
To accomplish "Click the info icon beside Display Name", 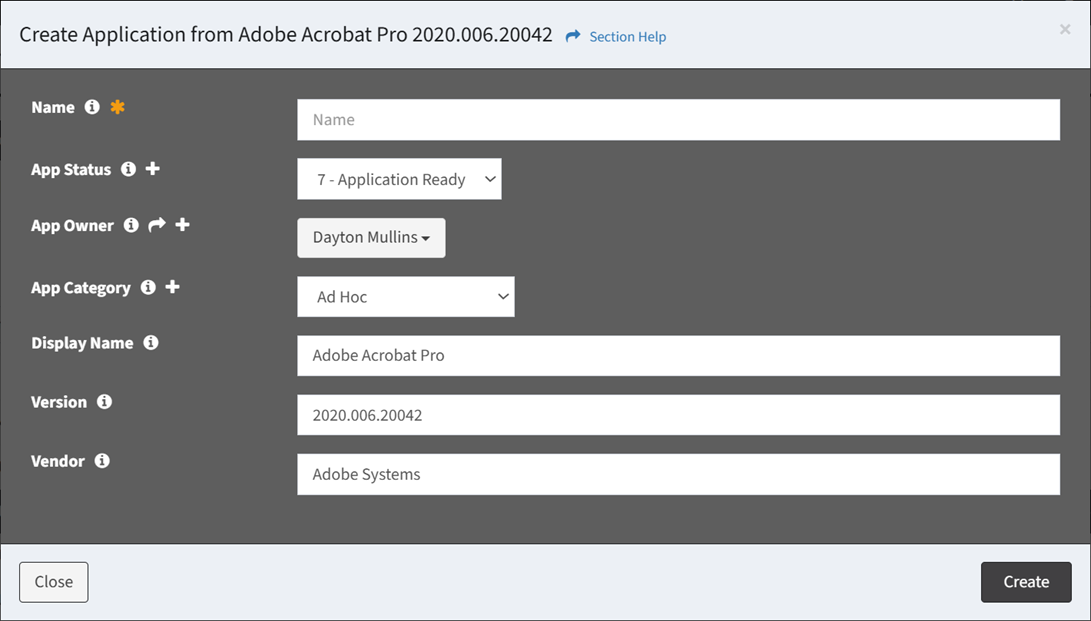I will (x=151, y=342).
